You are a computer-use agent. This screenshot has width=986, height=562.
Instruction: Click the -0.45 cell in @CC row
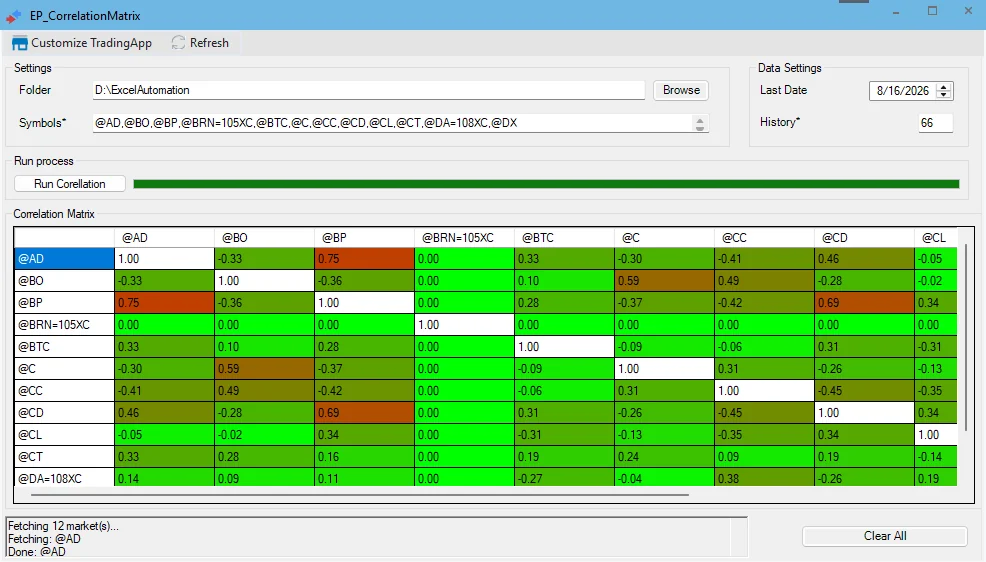tap(864, 390)
